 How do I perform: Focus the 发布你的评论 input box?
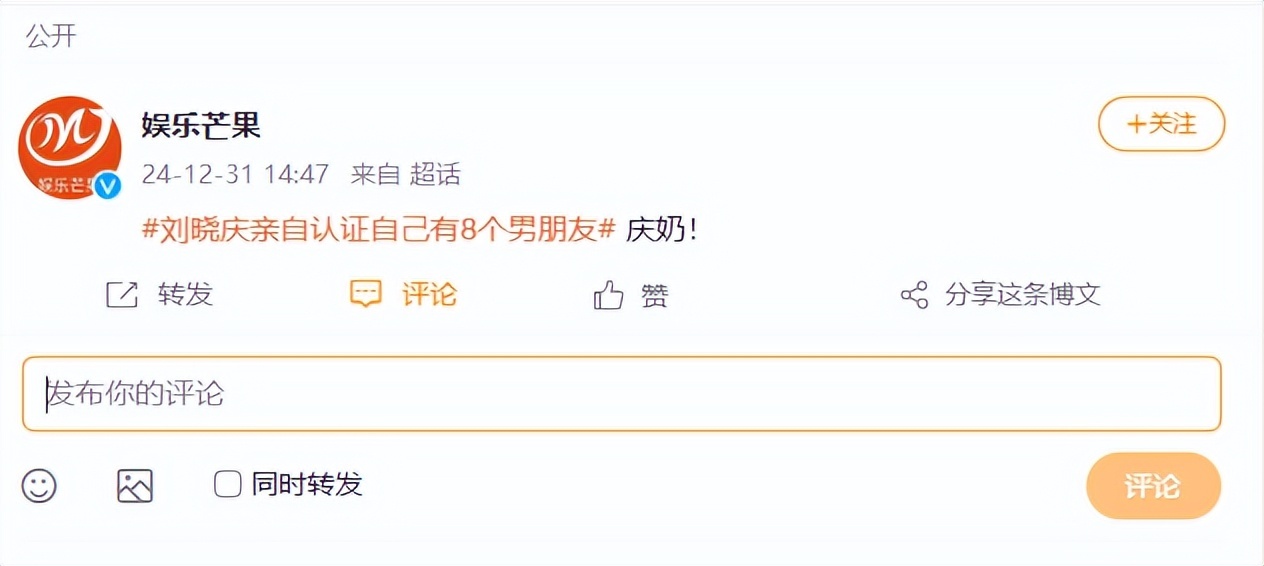point(620,394)
